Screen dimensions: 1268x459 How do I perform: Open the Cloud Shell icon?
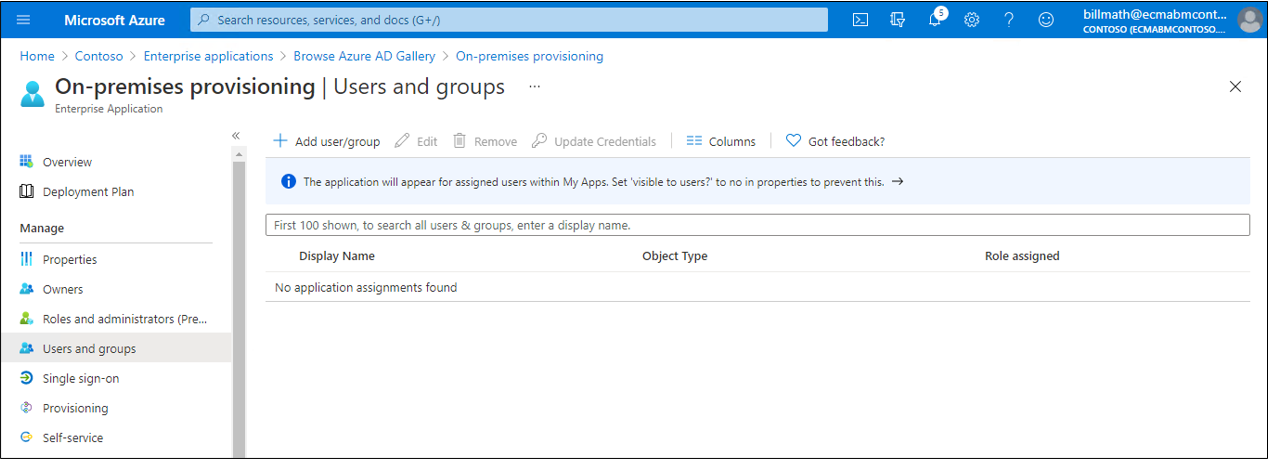(860, 20)
